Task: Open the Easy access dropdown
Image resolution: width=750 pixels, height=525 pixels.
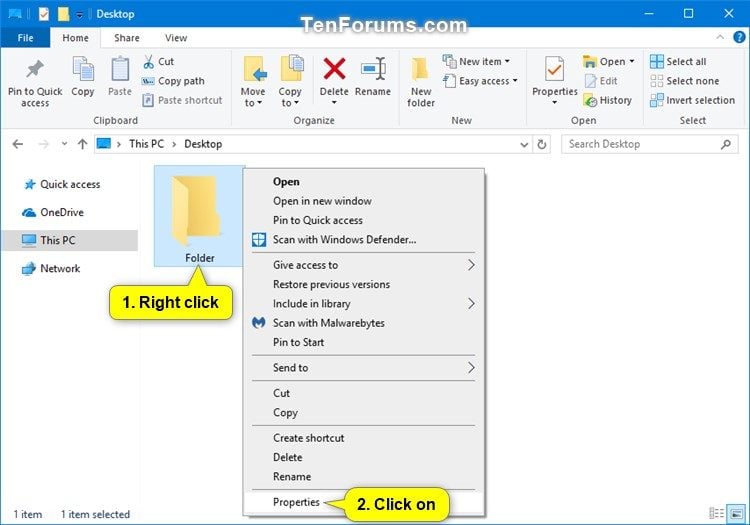Action: (x=480, y=81)
